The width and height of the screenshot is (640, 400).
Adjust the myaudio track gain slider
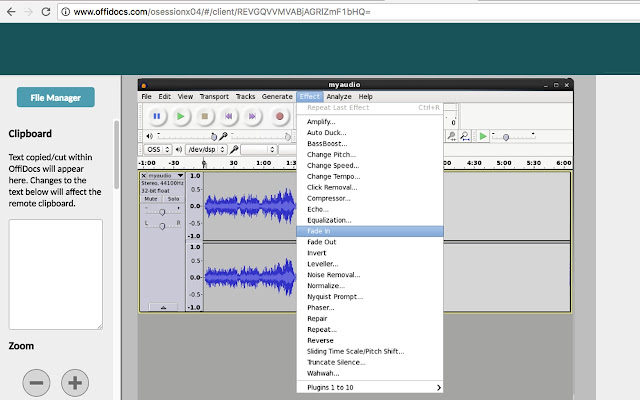coord(161,211)
